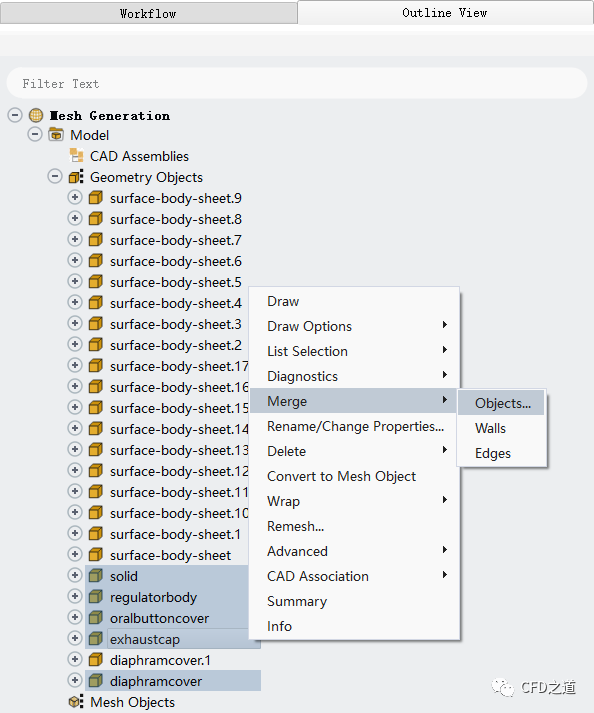Viewport: 594px width, 713px height.
Task: Click the Filter Text input field
Action: pyautogui.click(x=297, y=83)
